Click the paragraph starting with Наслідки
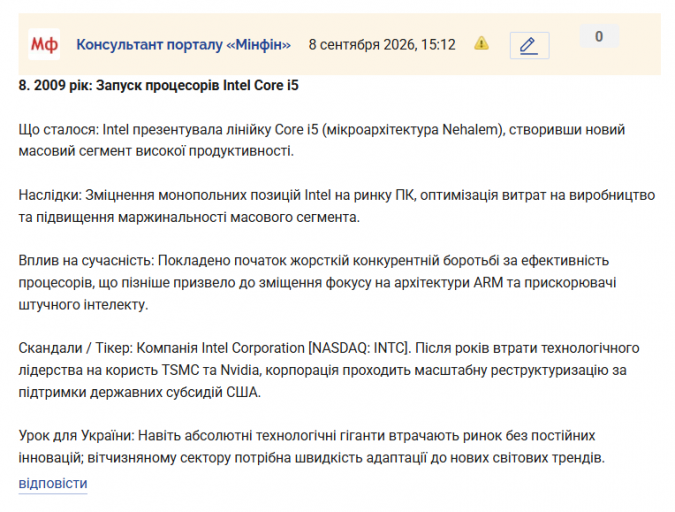This screenshot has width=675, height=512. [337, 206]
